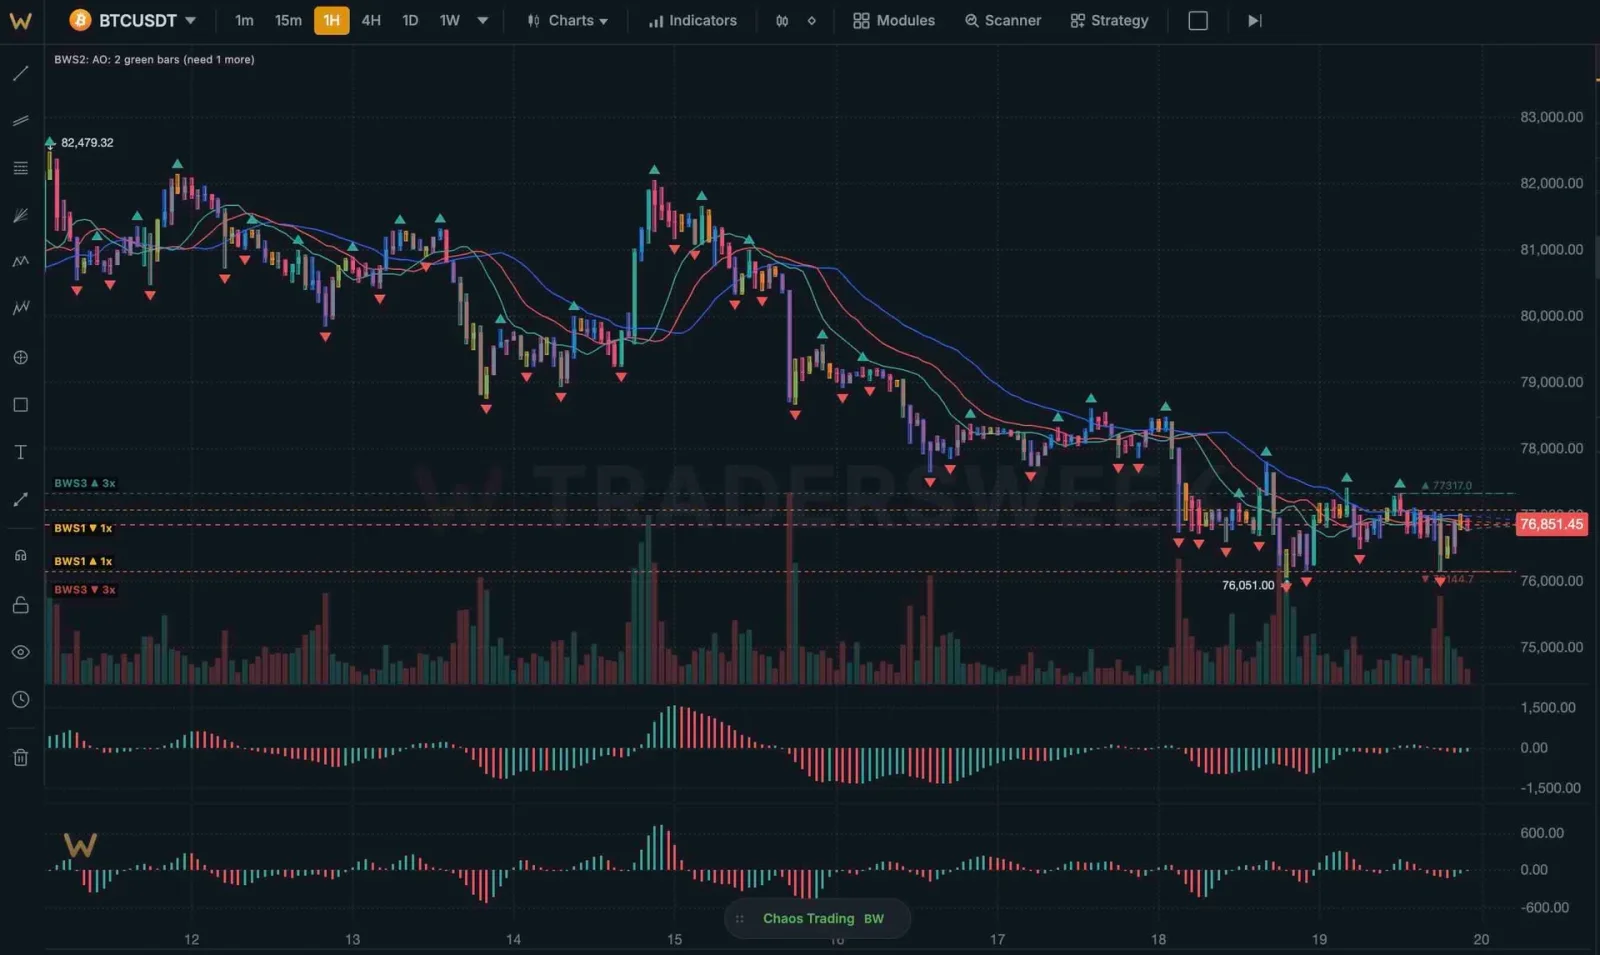Image resolution: width=1600 pixels, height=955 pixels.
Task: Select the text annotation tool
Action: tap(20, 452)
